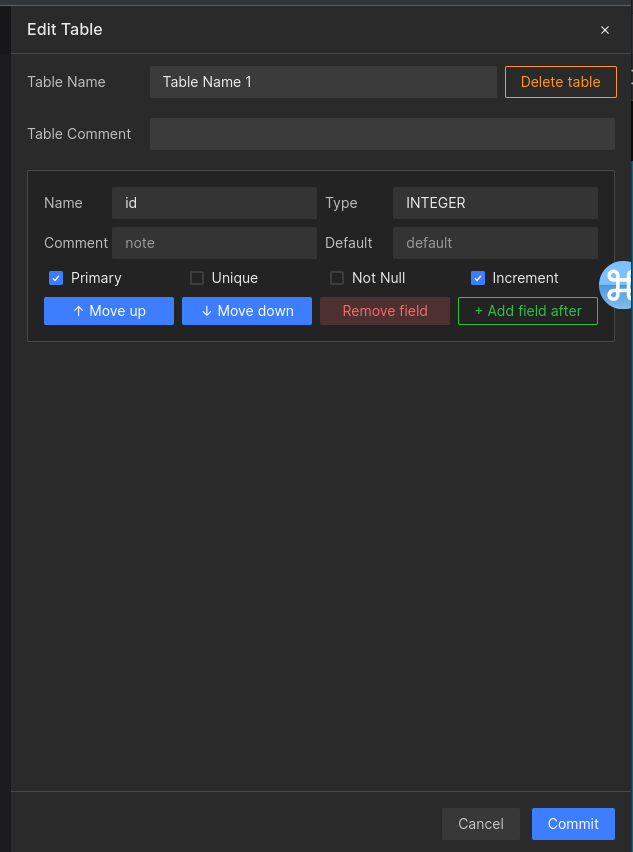The image size is (633, 852).
Task: Click the field Comment note input
Action: tap(214, 243)
